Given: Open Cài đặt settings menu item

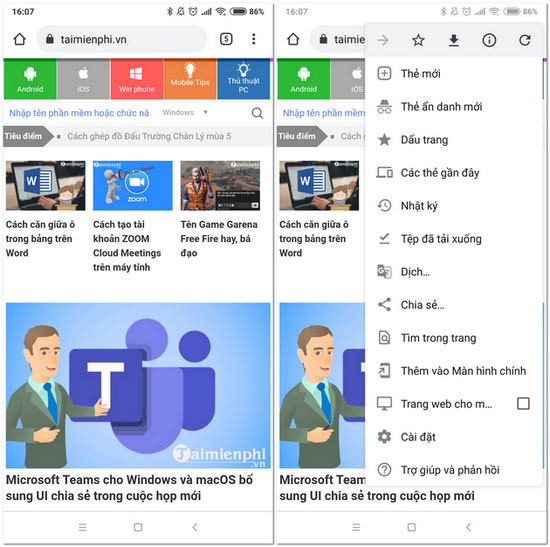Looking at the screenshot, I should click(x=454, y=437).
